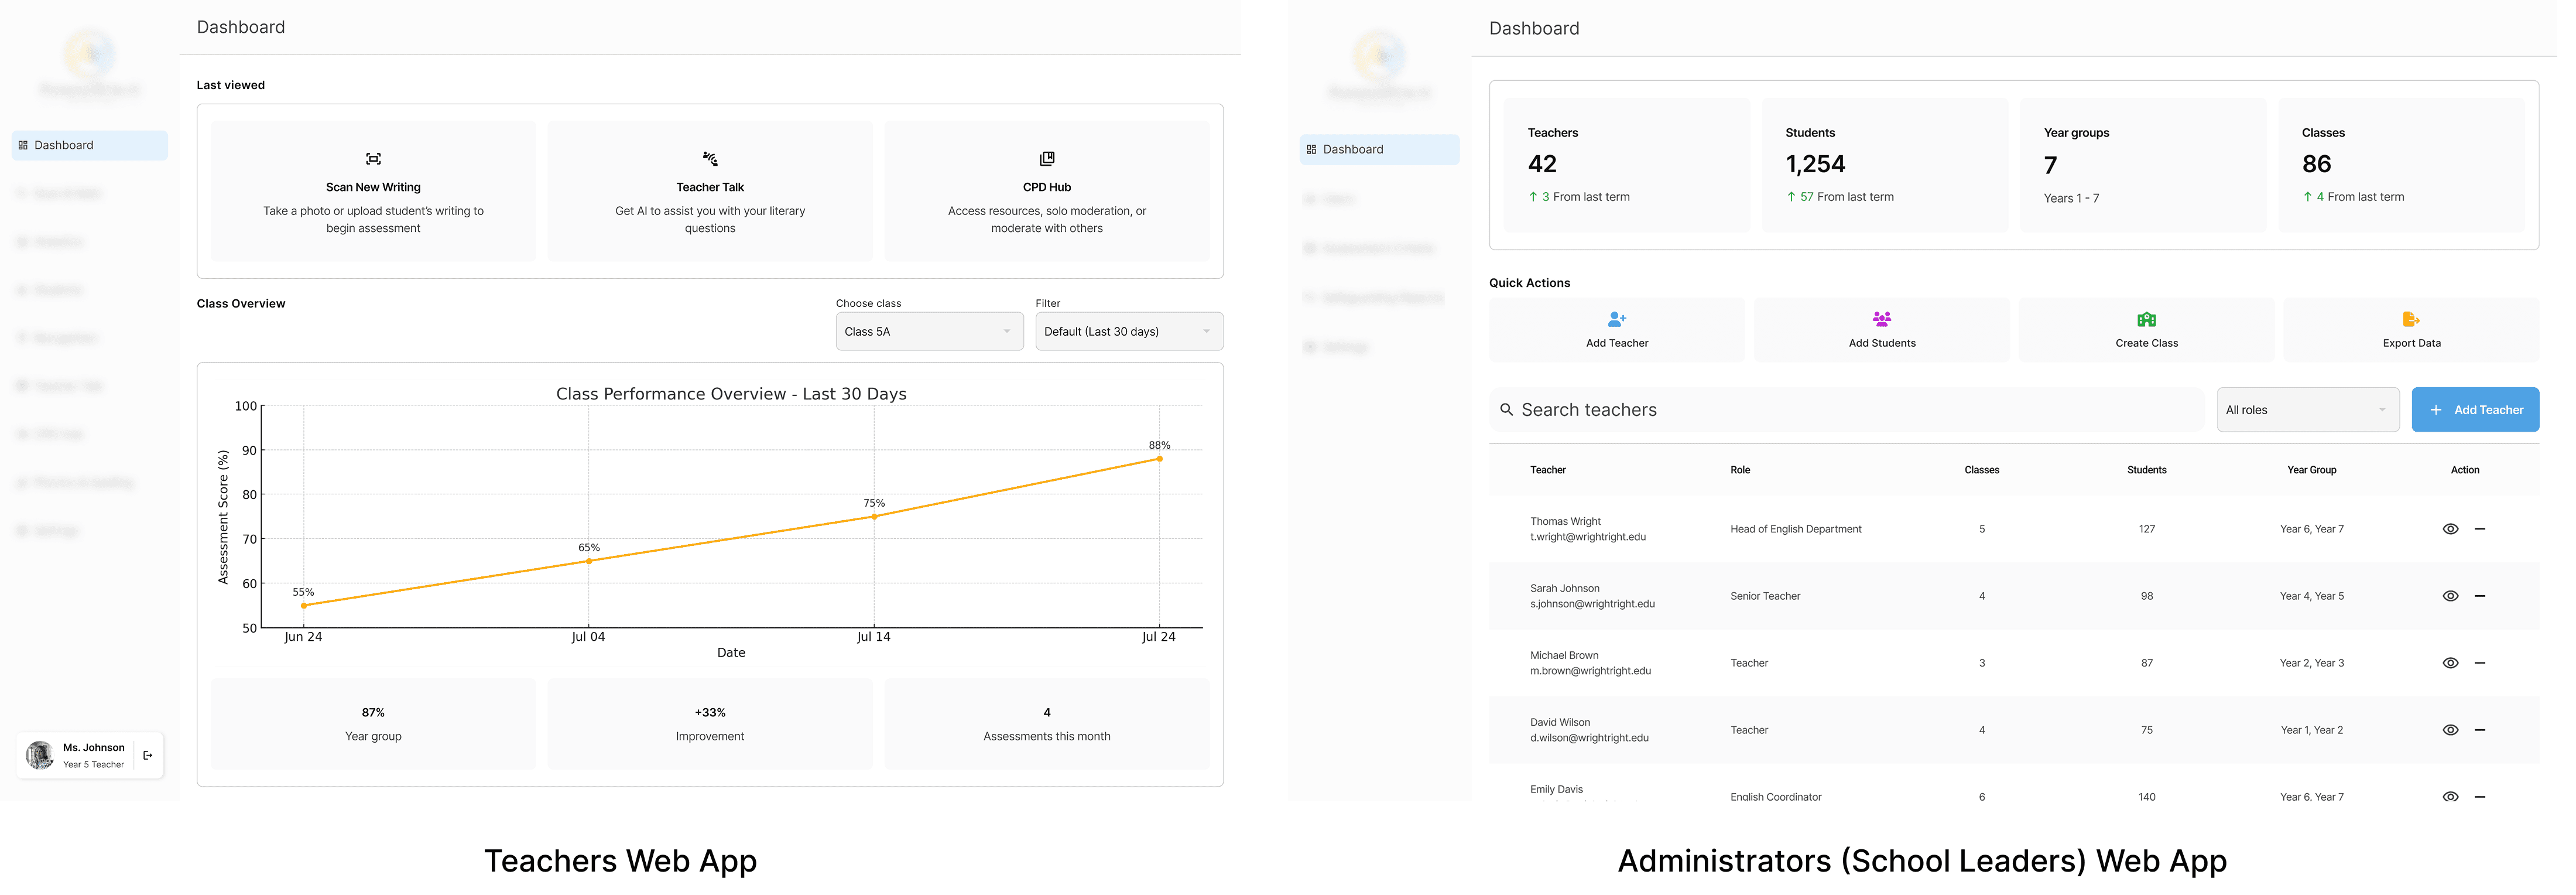Expand the Default (Last 30 days) filter dropdown

click(1128, 332)
